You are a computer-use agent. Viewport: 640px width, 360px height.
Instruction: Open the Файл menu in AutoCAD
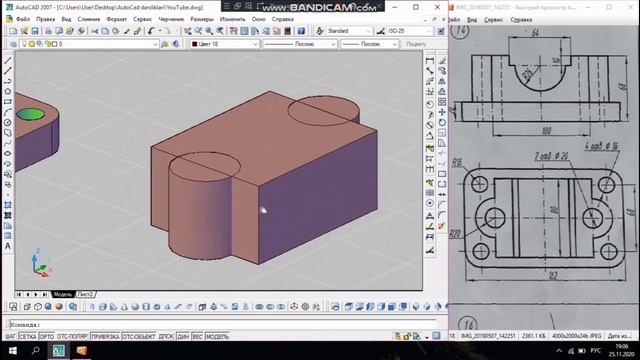[23, 19]
